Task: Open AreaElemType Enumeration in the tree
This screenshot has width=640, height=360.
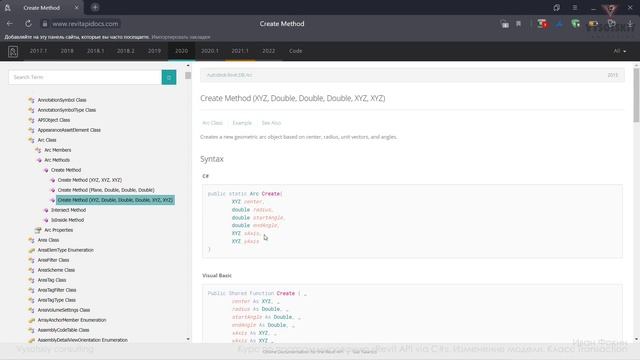Action: tap(65, 250)
